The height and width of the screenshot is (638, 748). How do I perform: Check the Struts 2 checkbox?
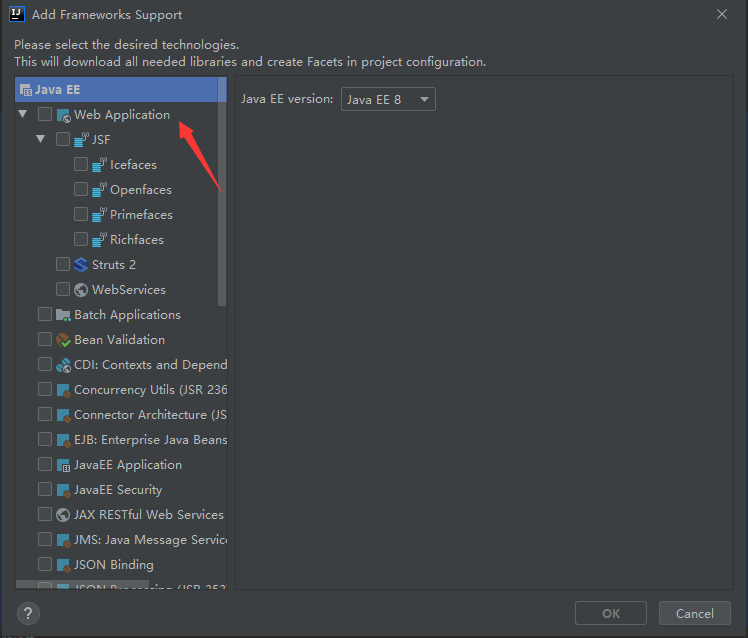tap(63, 265)
